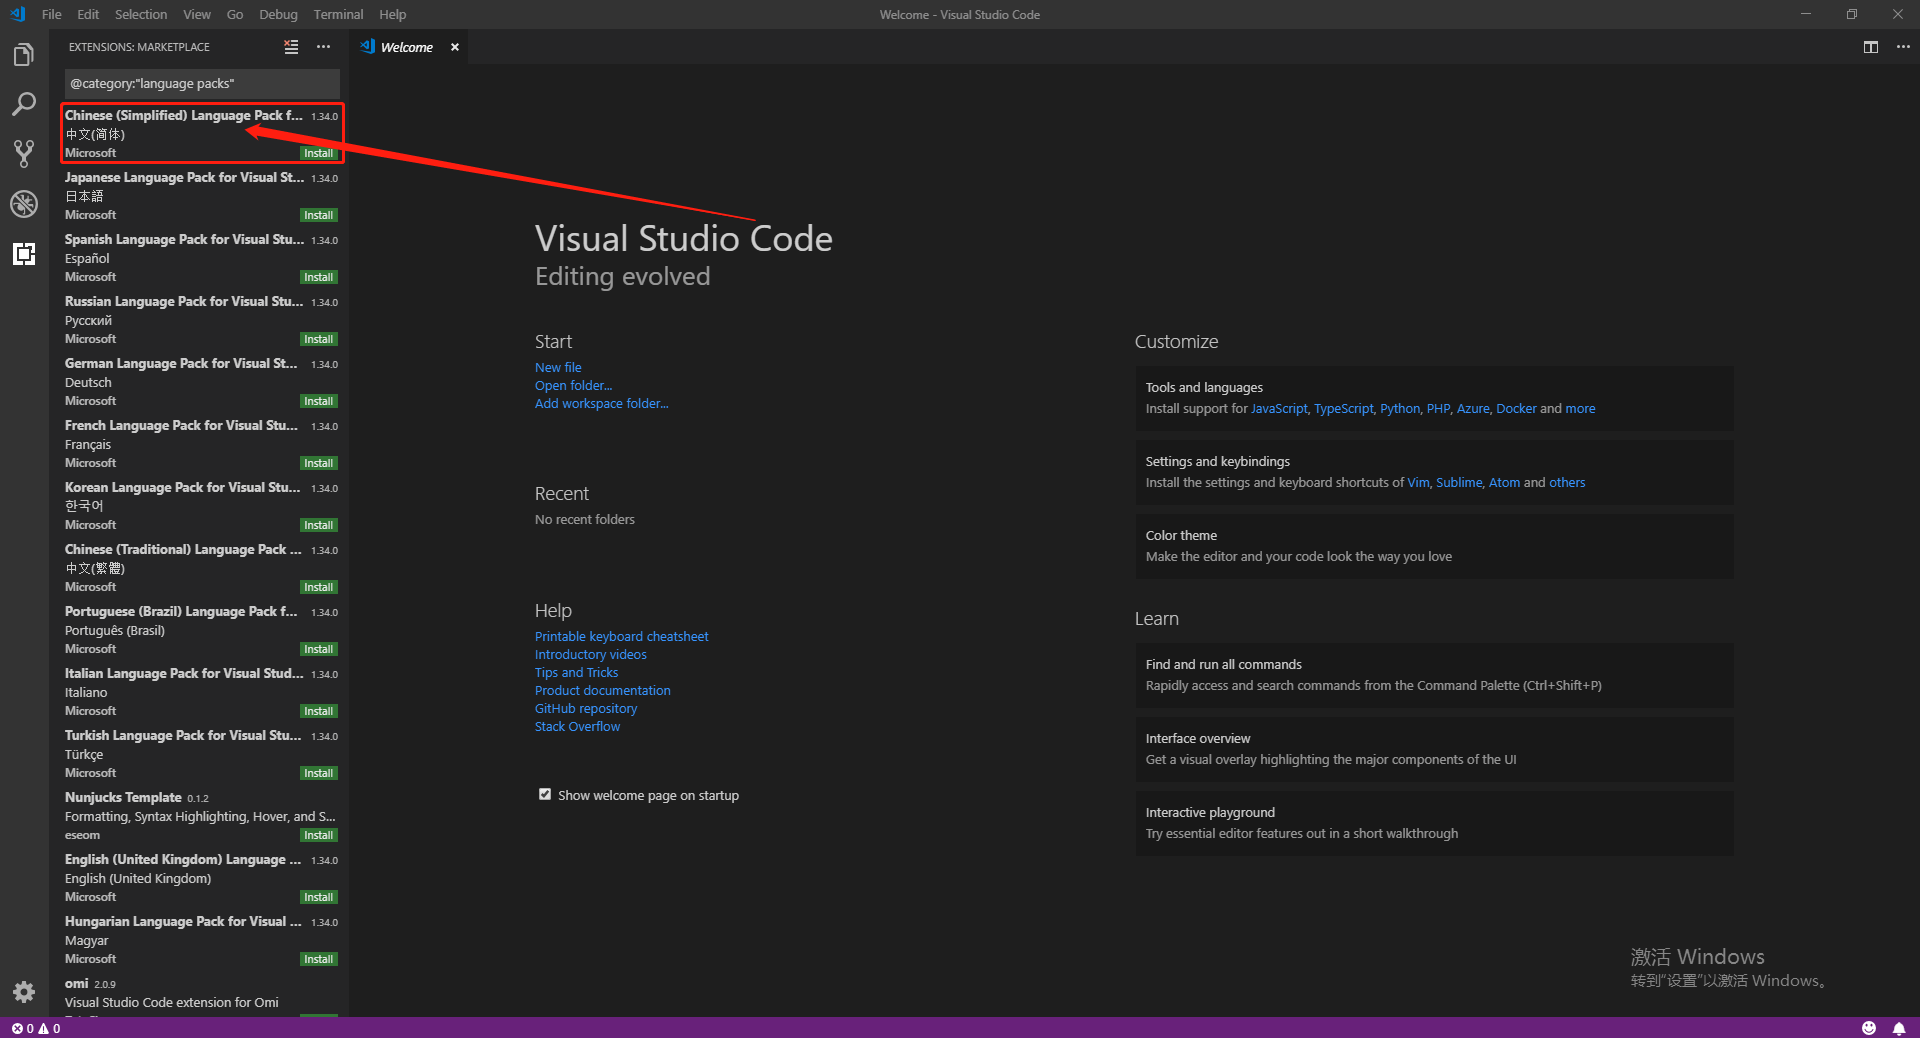Image resolution: width=1920 pixels, height=1038 pixels.
Task: Split the editor to the right
Action: coord(1871,47)
